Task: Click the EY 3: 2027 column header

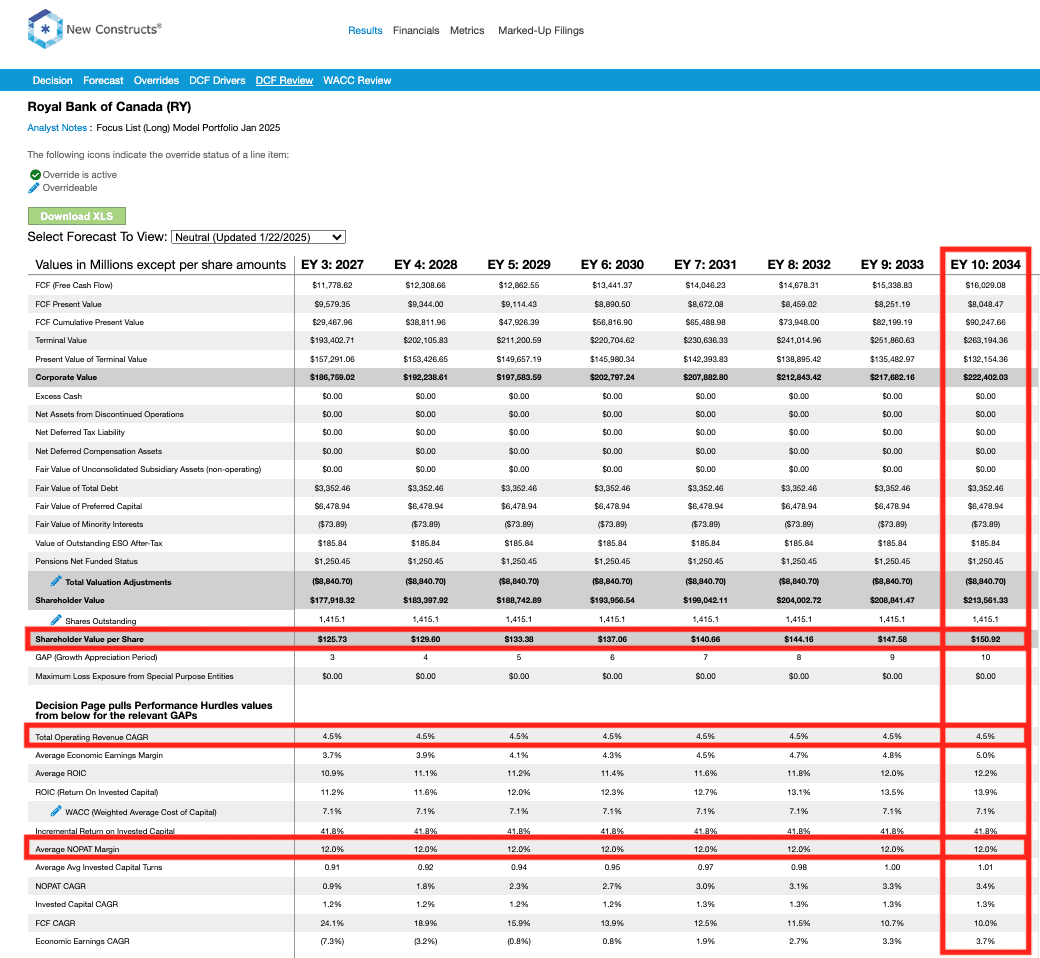Action: [x=332, y=265]
